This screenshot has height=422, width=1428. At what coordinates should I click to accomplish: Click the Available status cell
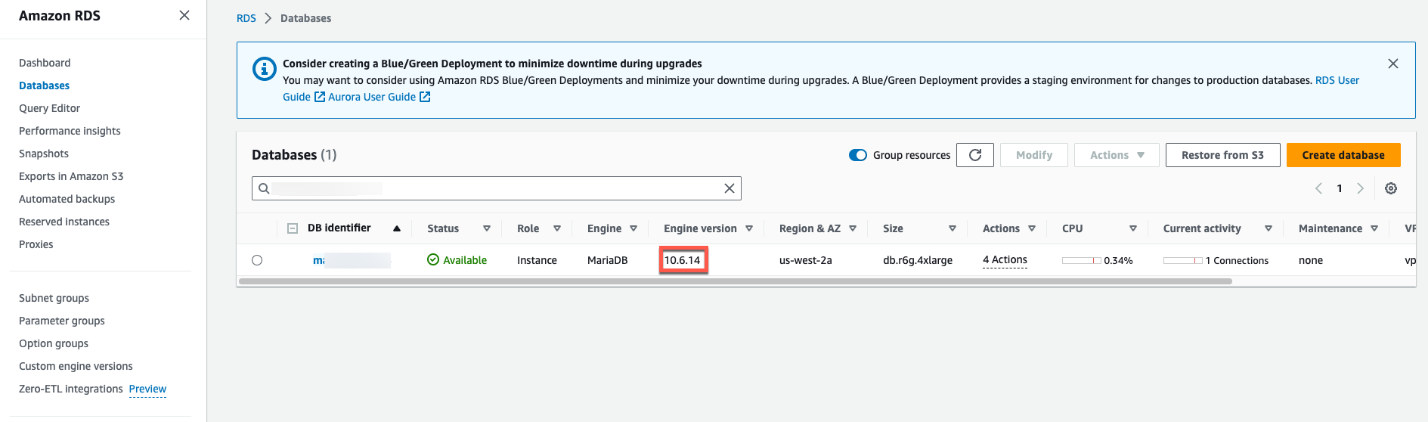tap(457, 260)
